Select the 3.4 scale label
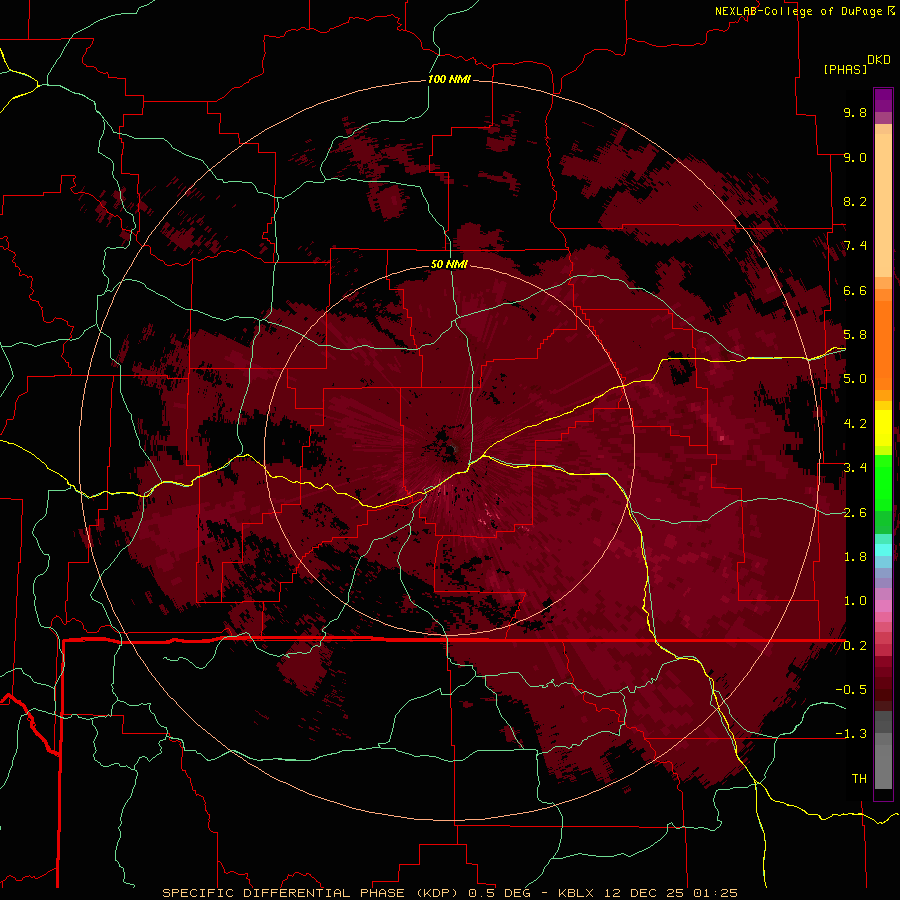 coord(855,468)
